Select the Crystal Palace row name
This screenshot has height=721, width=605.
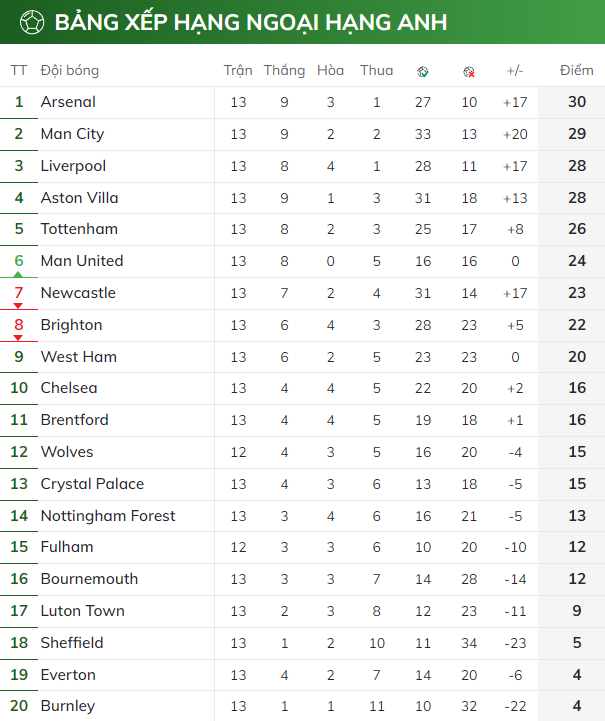point(92,484)
